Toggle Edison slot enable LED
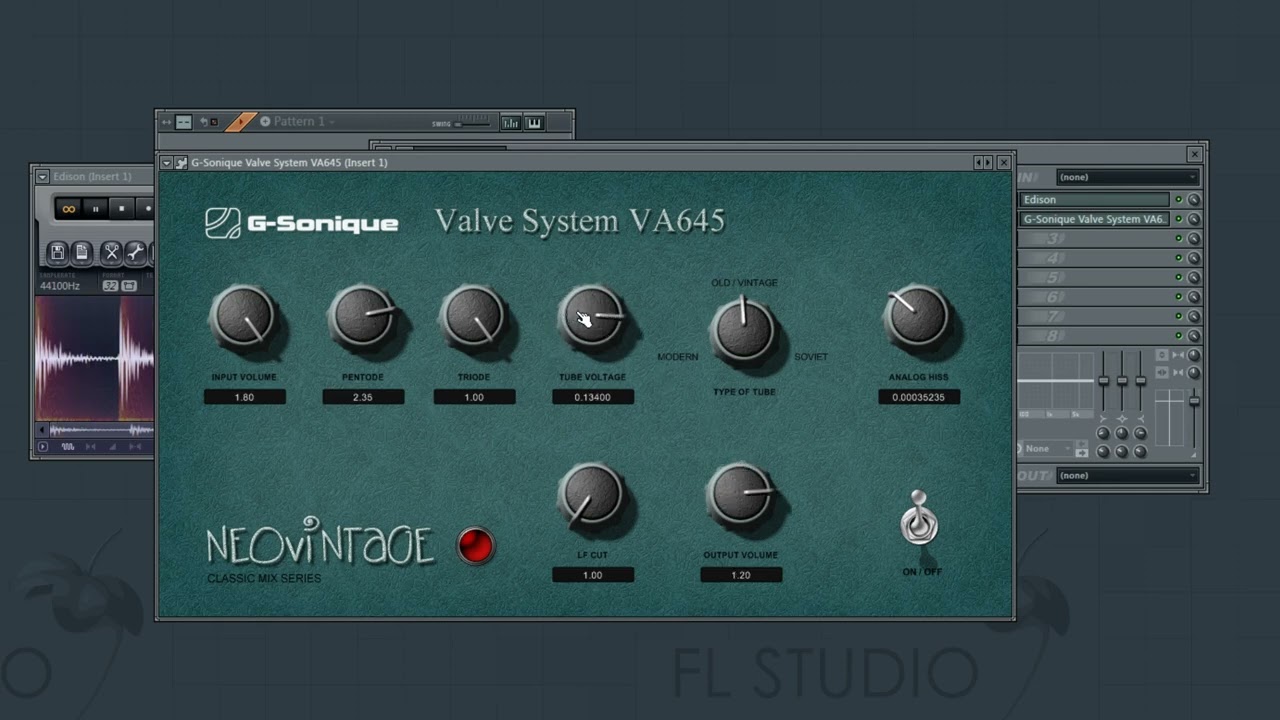This screenshot has width=1280, height=720. coord(1178,200)
